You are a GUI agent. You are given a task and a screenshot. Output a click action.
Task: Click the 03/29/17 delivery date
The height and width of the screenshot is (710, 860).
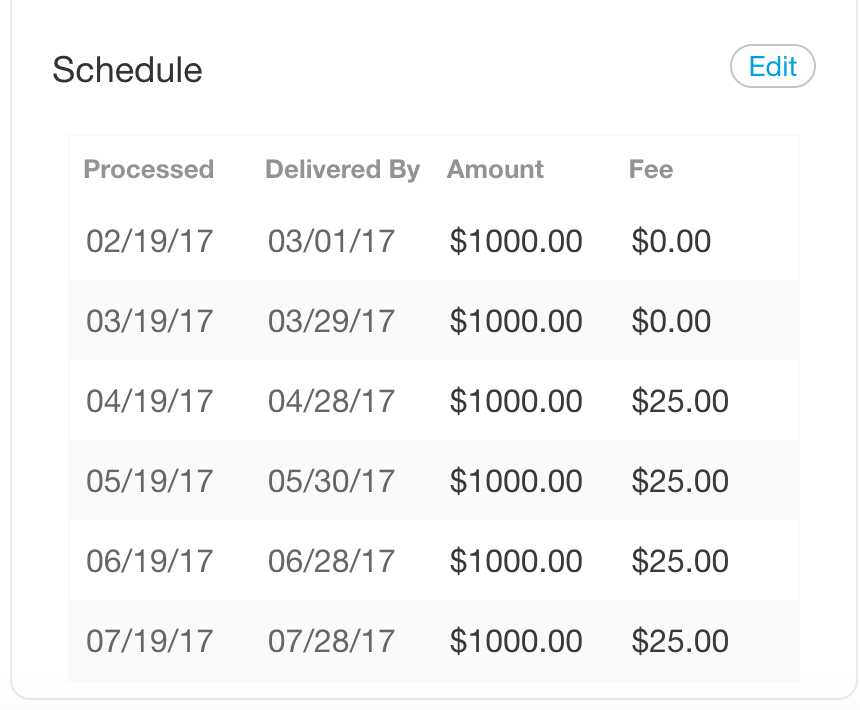pyautogui.click(x=331, y=321)
